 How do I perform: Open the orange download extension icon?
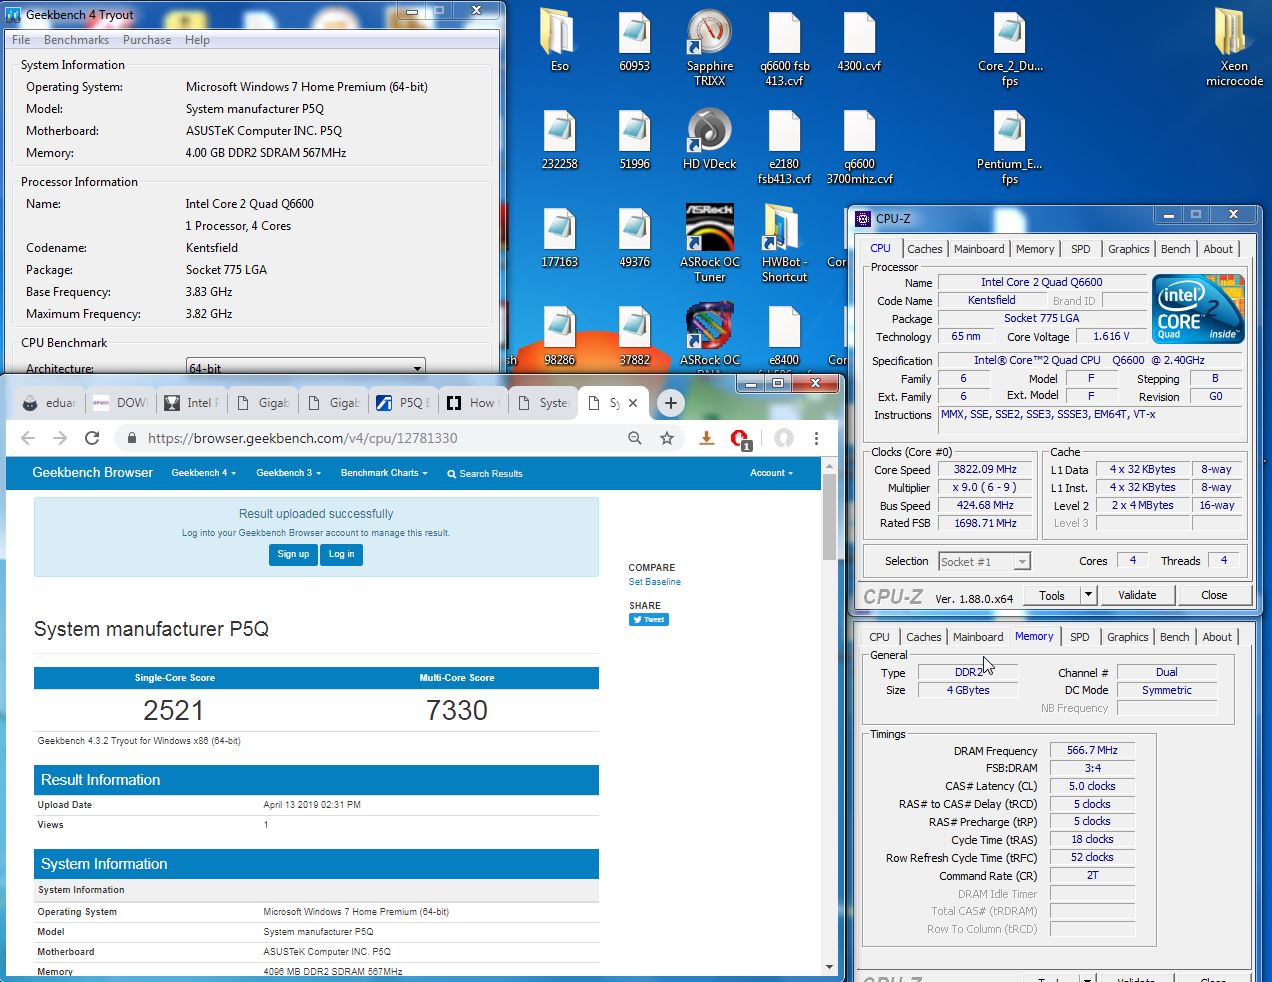point(706,438)
